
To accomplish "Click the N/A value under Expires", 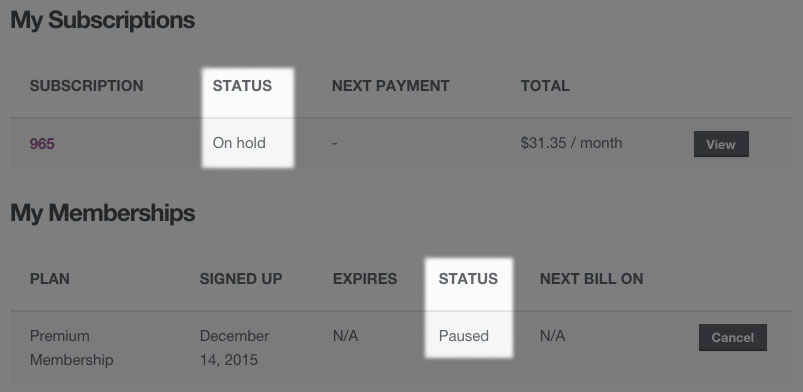I will pyautogui.click(x=345, y=336).
